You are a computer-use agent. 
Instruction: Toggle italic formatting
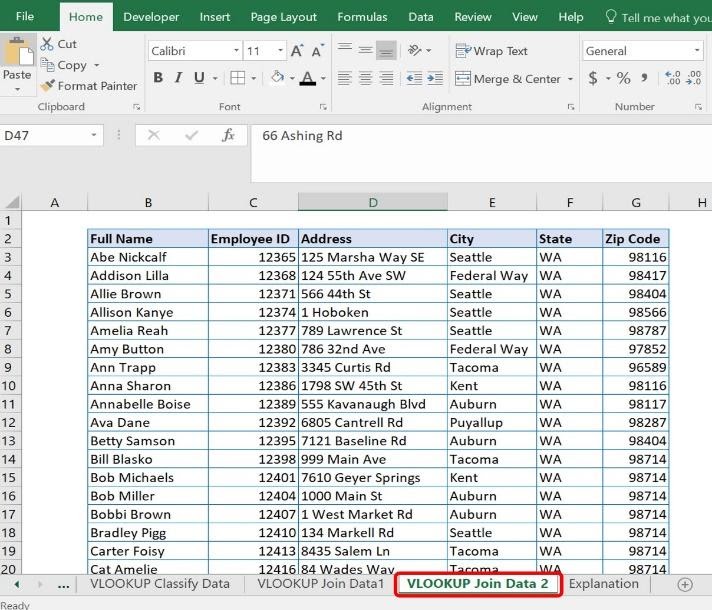[179, 78]
